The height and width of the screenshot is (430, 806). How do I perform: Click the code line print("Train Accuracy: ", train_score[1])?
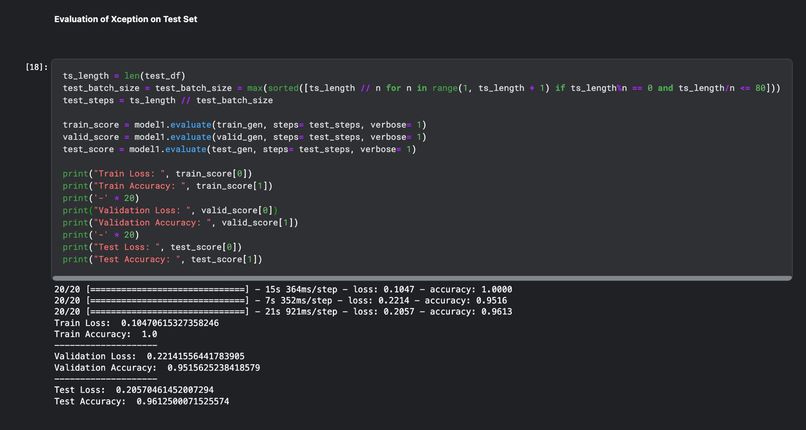point(168,186)
